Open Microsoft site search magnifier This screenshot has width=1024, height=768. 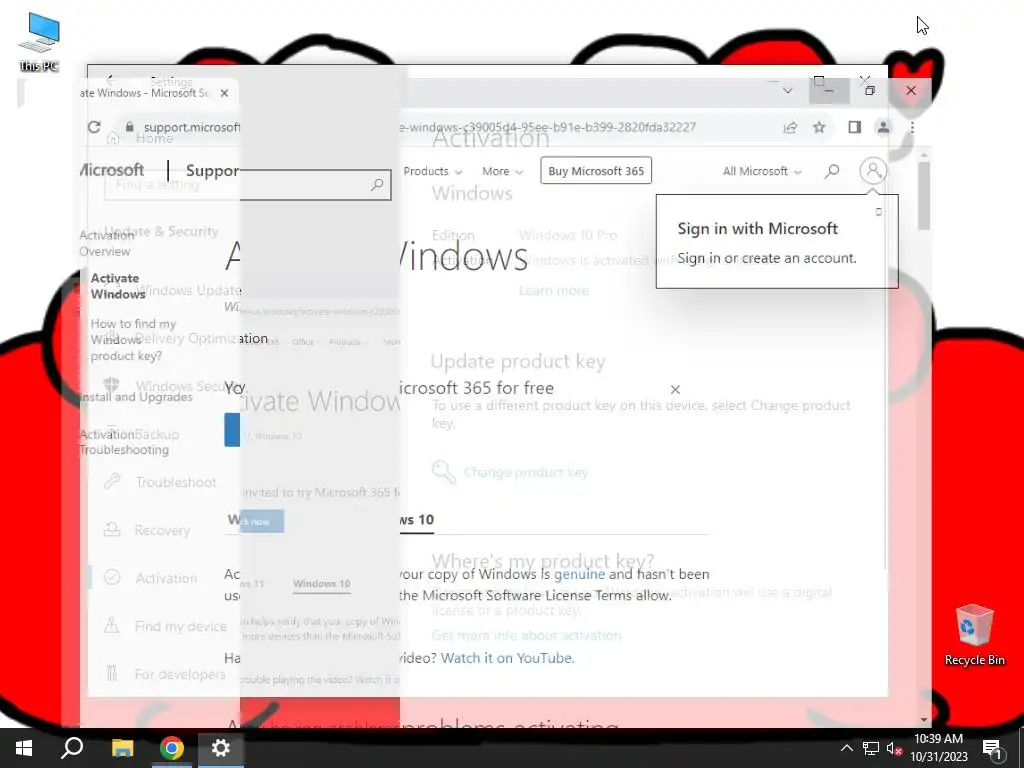tap(832, 171)
